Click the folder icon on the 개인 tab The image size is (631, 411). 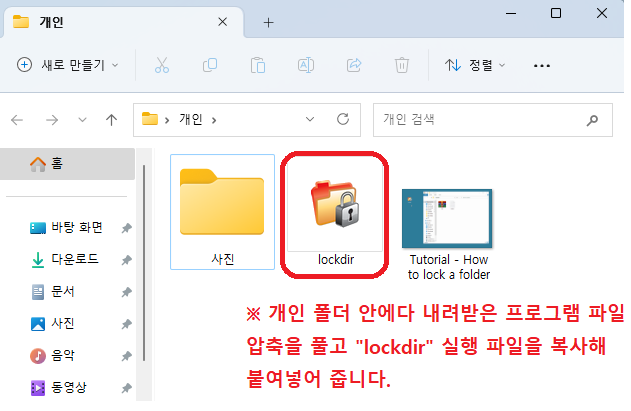pyautogui.click(x=21, y=22)
